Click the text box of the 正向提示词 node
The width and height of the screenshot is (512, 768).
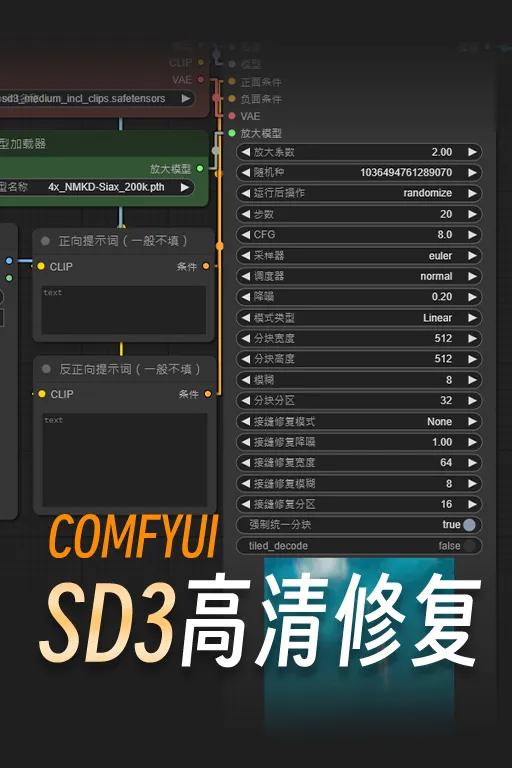coord(123,310)
